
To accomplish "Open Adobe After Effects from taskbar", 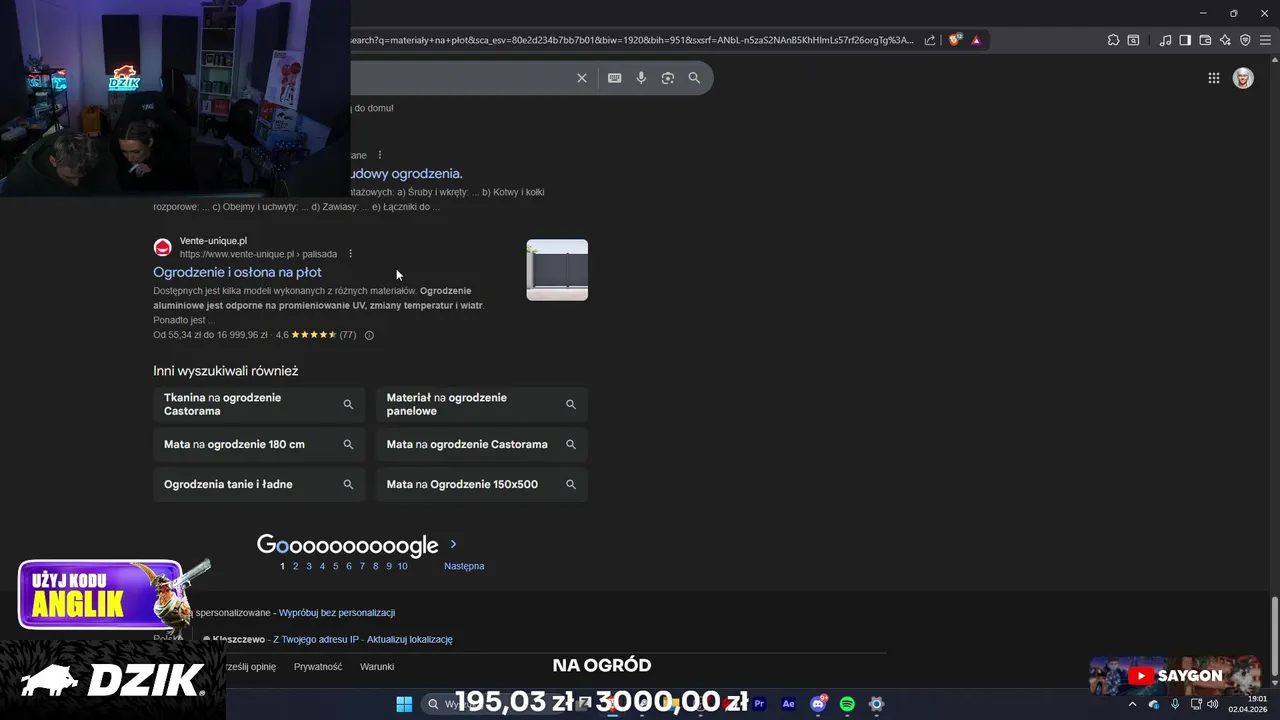I will click(x=788, y=704).
